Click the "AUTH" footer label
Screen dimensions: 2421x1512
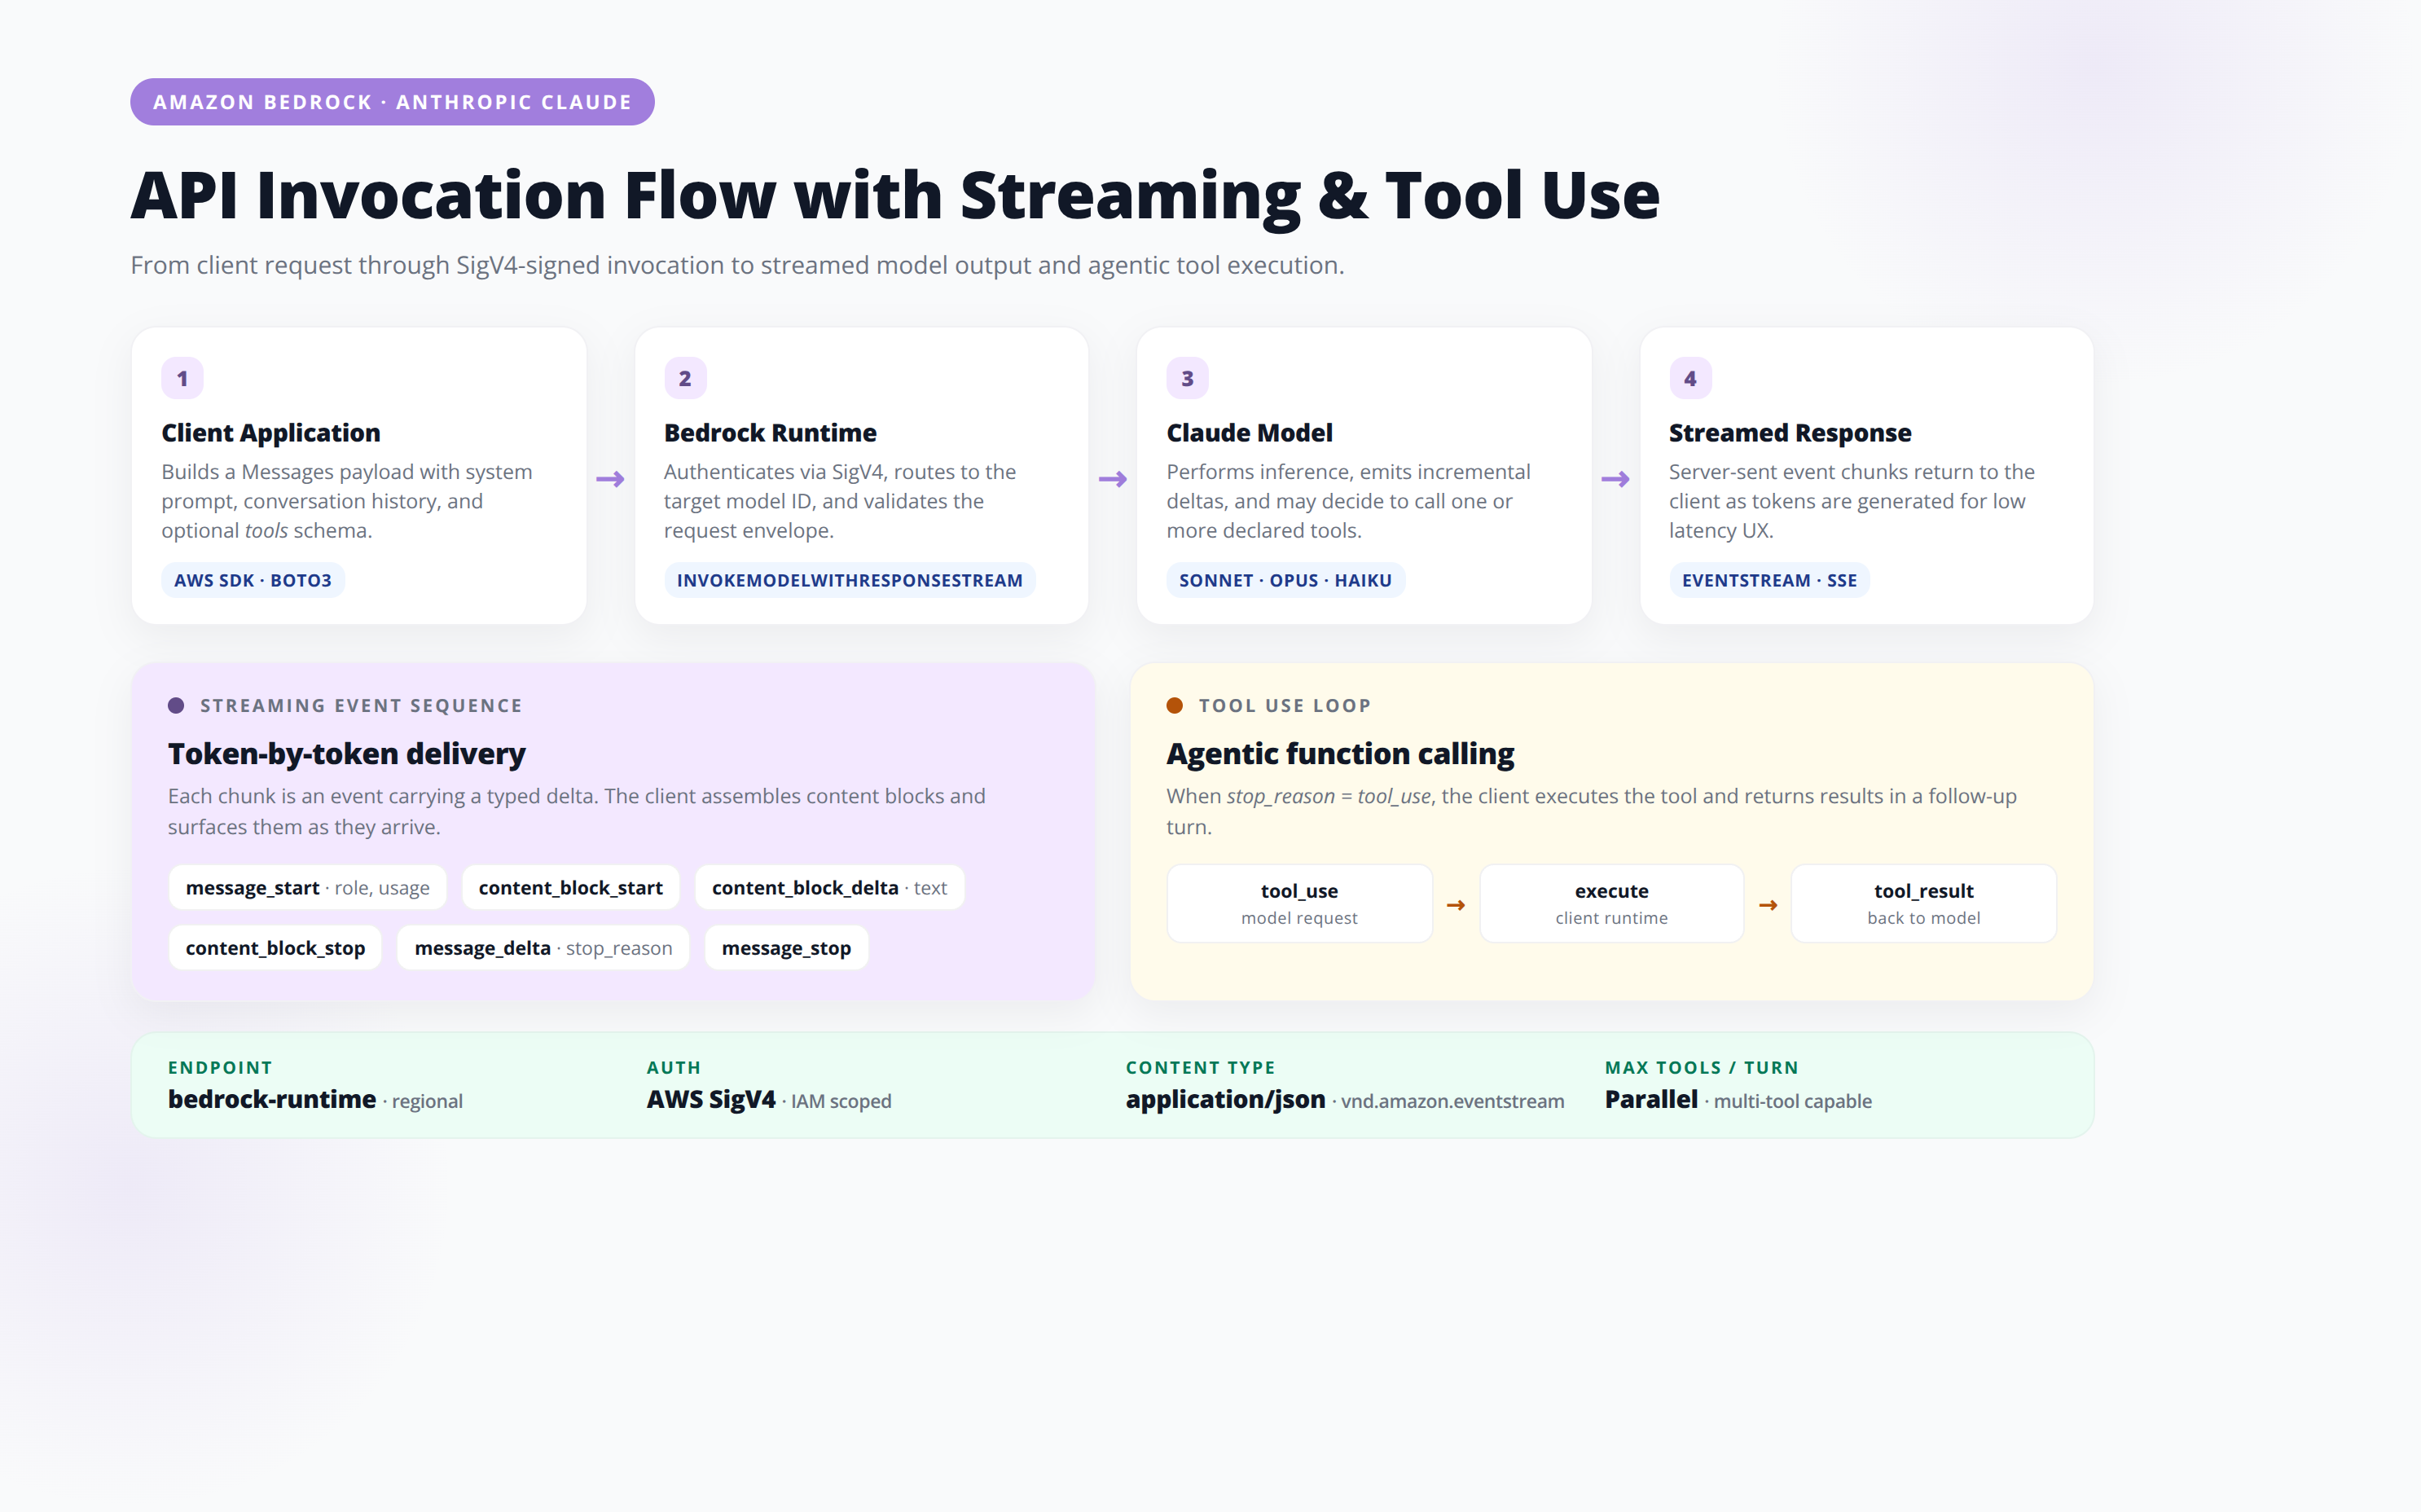pyautogui.click(x=673, y=1067)
